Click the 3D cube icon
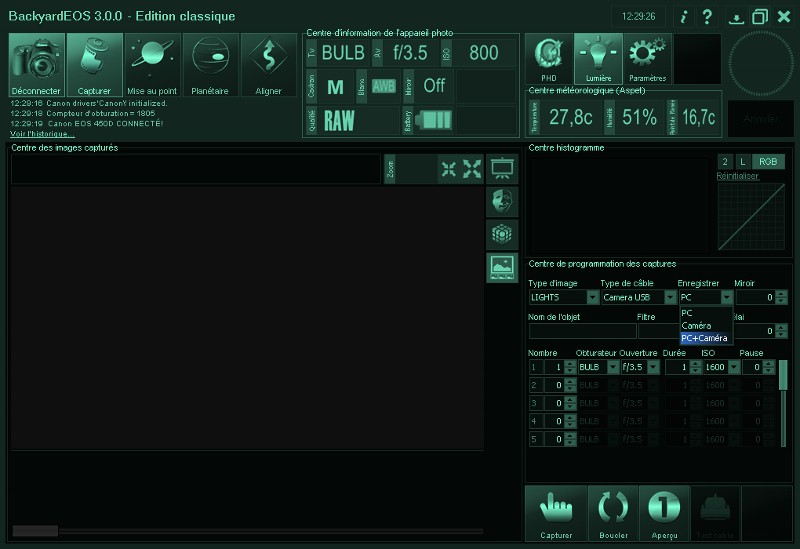Screen dimensions: 800x549 pos(502,234)
